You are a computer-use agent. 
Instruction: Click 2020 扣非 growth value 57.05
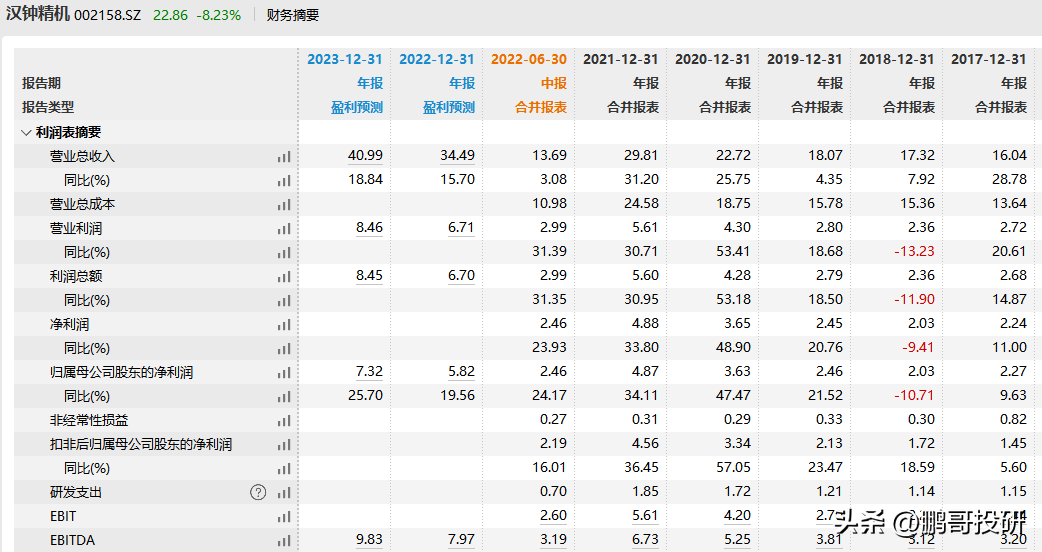coord(734,467)
